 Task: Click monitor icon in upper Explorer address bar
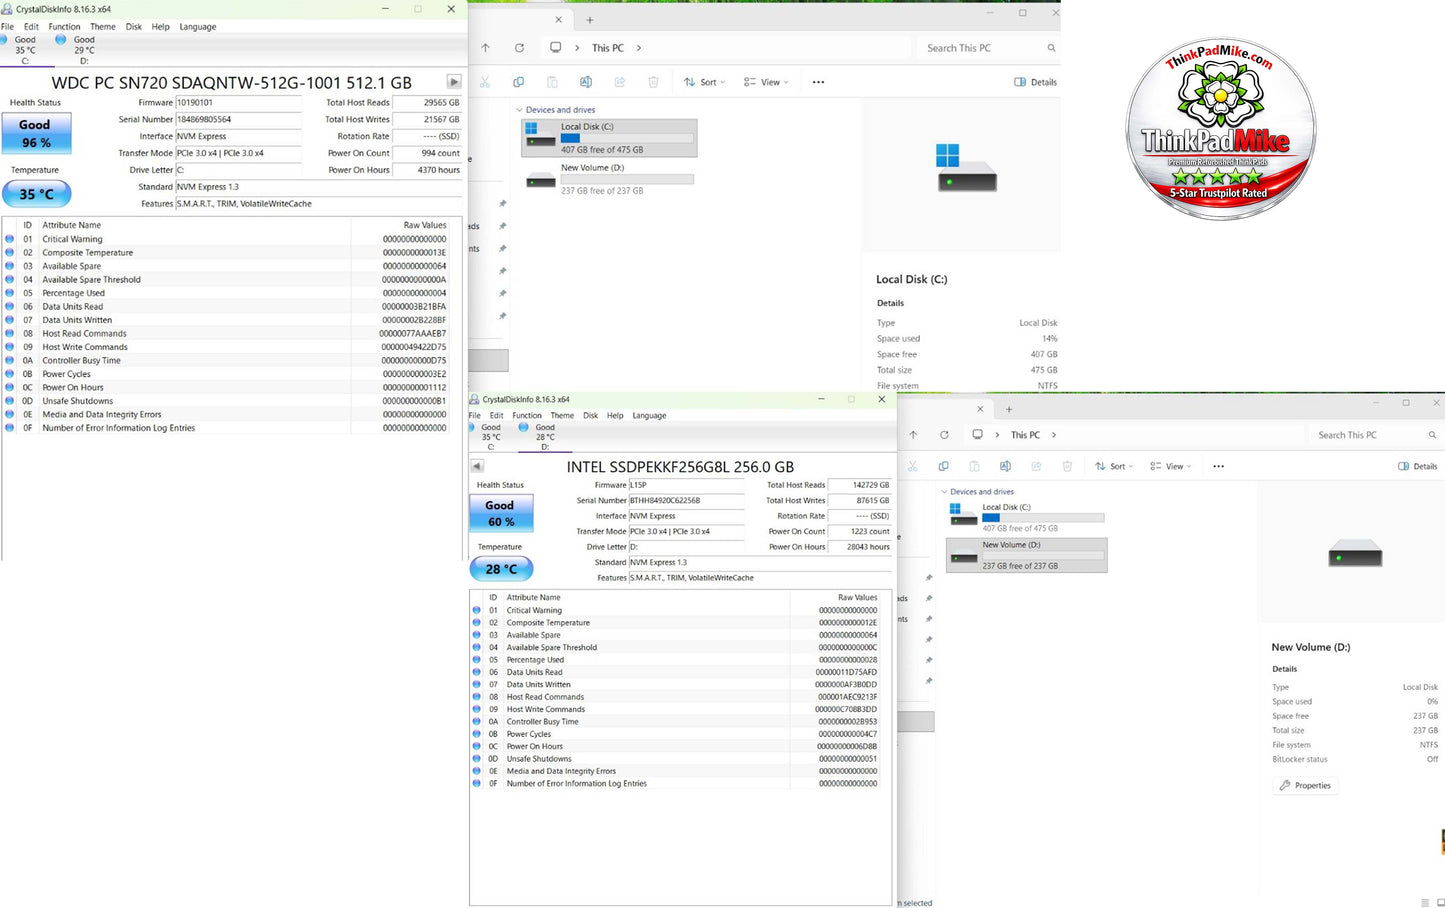click(x=555, y=48)
